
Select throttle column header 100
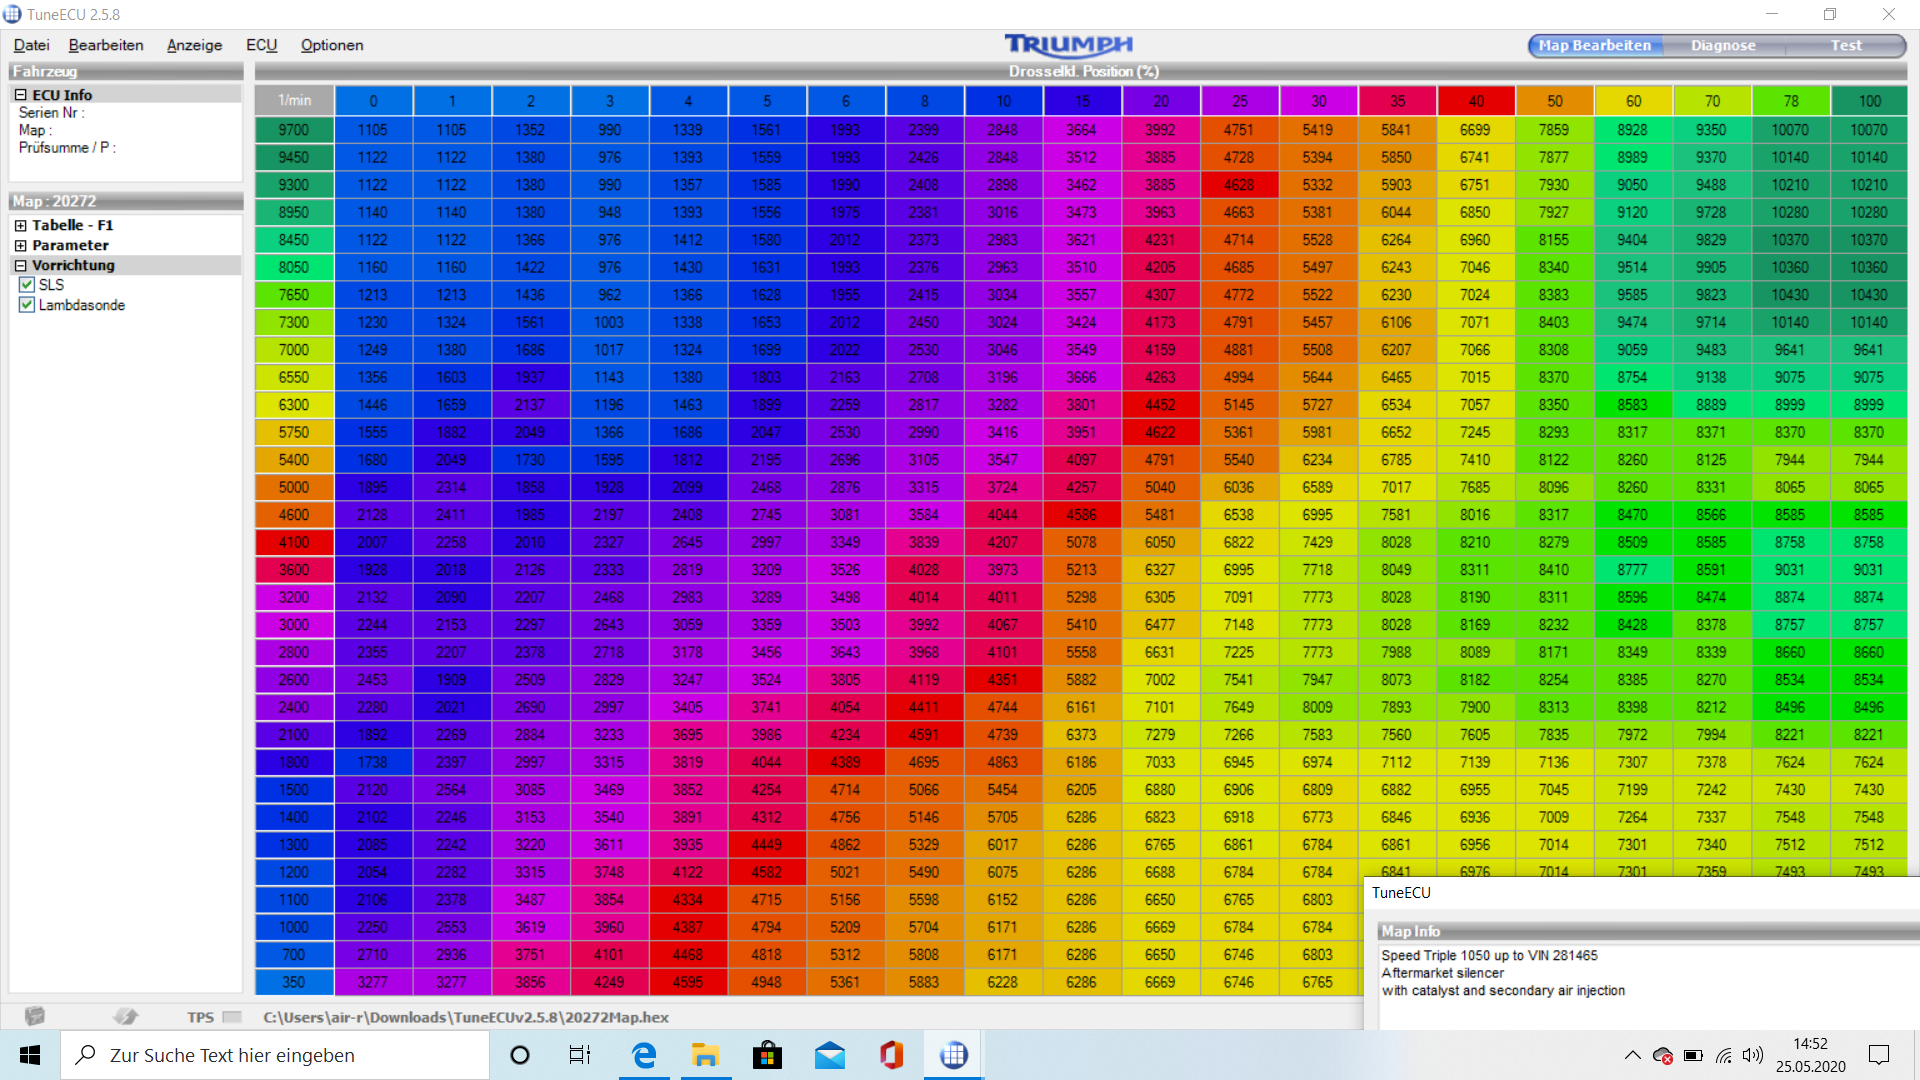1869,101
